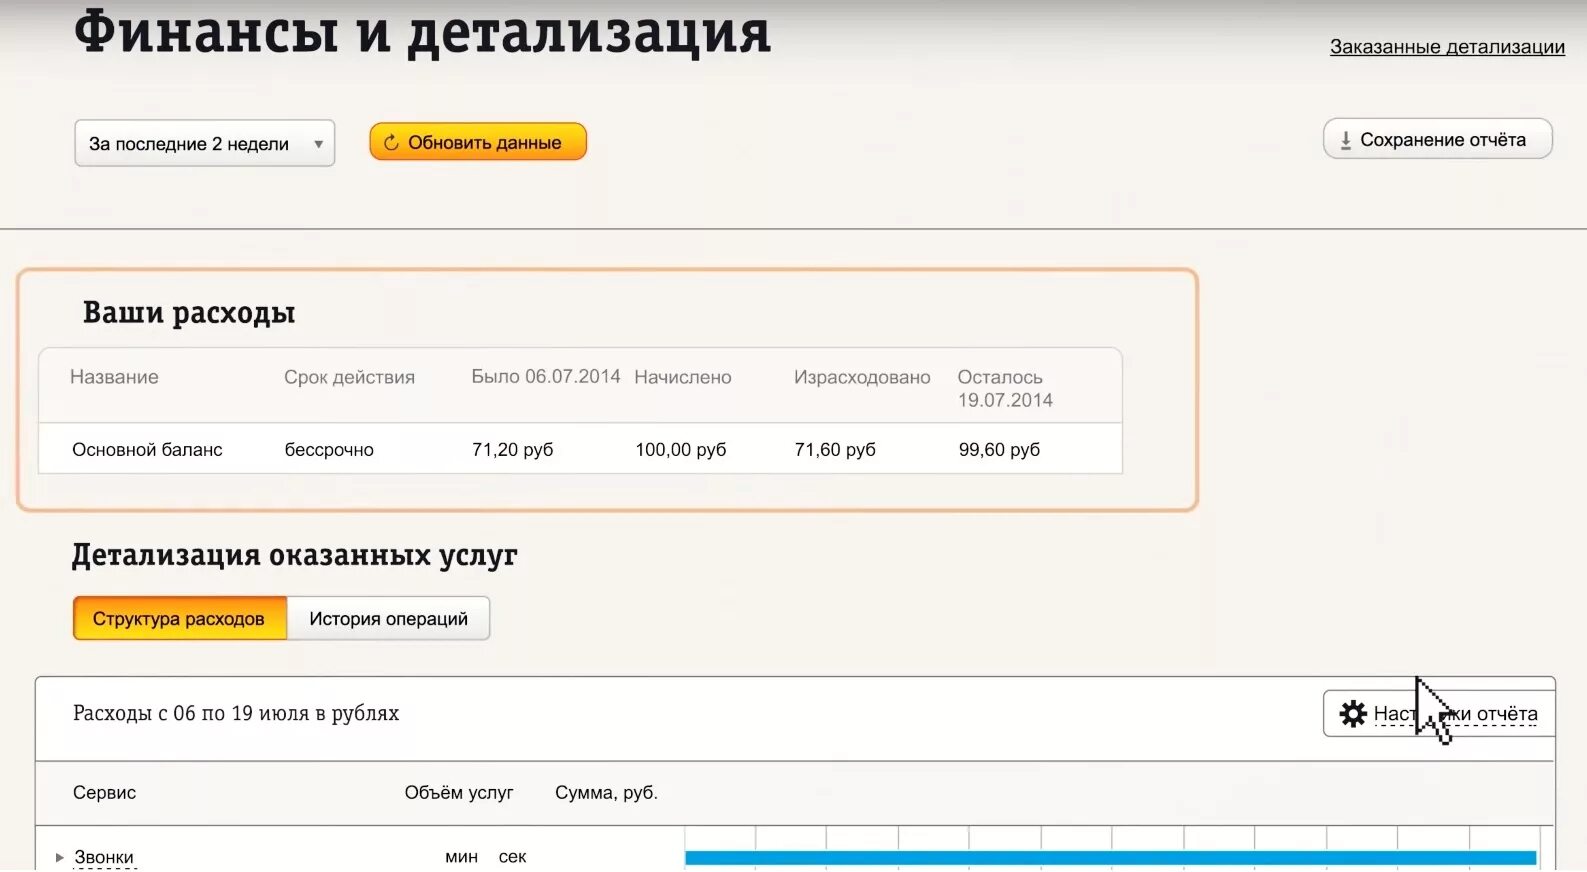Expand the 'Звонки' row with its triangle
The height and width of the screenshot is (872, 1587).
click(60, 857)
